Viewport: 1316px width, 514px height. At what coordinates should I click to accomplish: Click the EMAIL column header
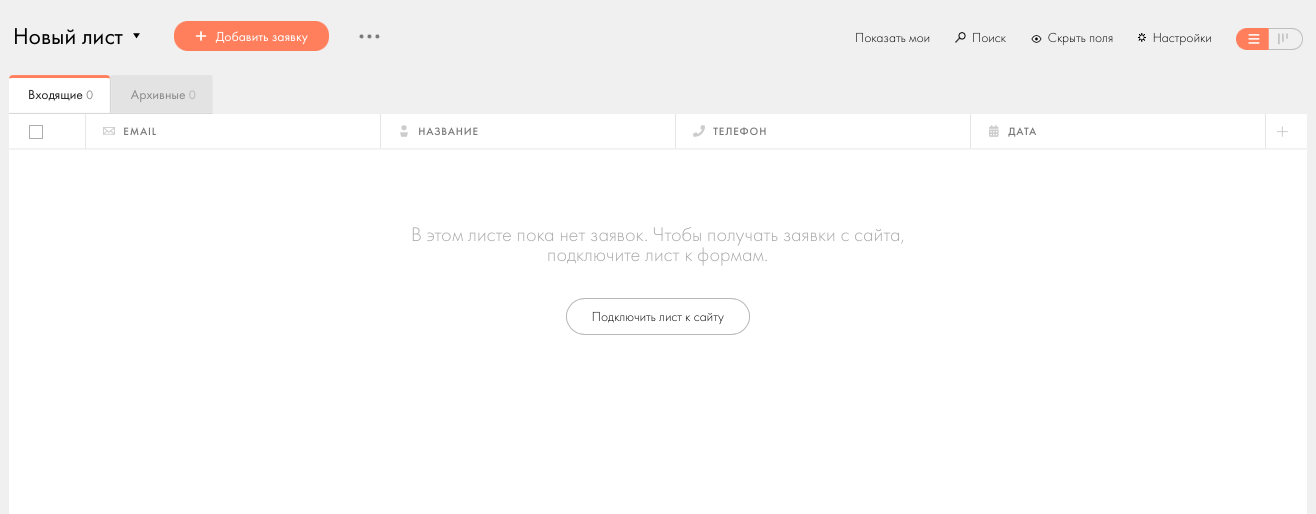[233, 132]
